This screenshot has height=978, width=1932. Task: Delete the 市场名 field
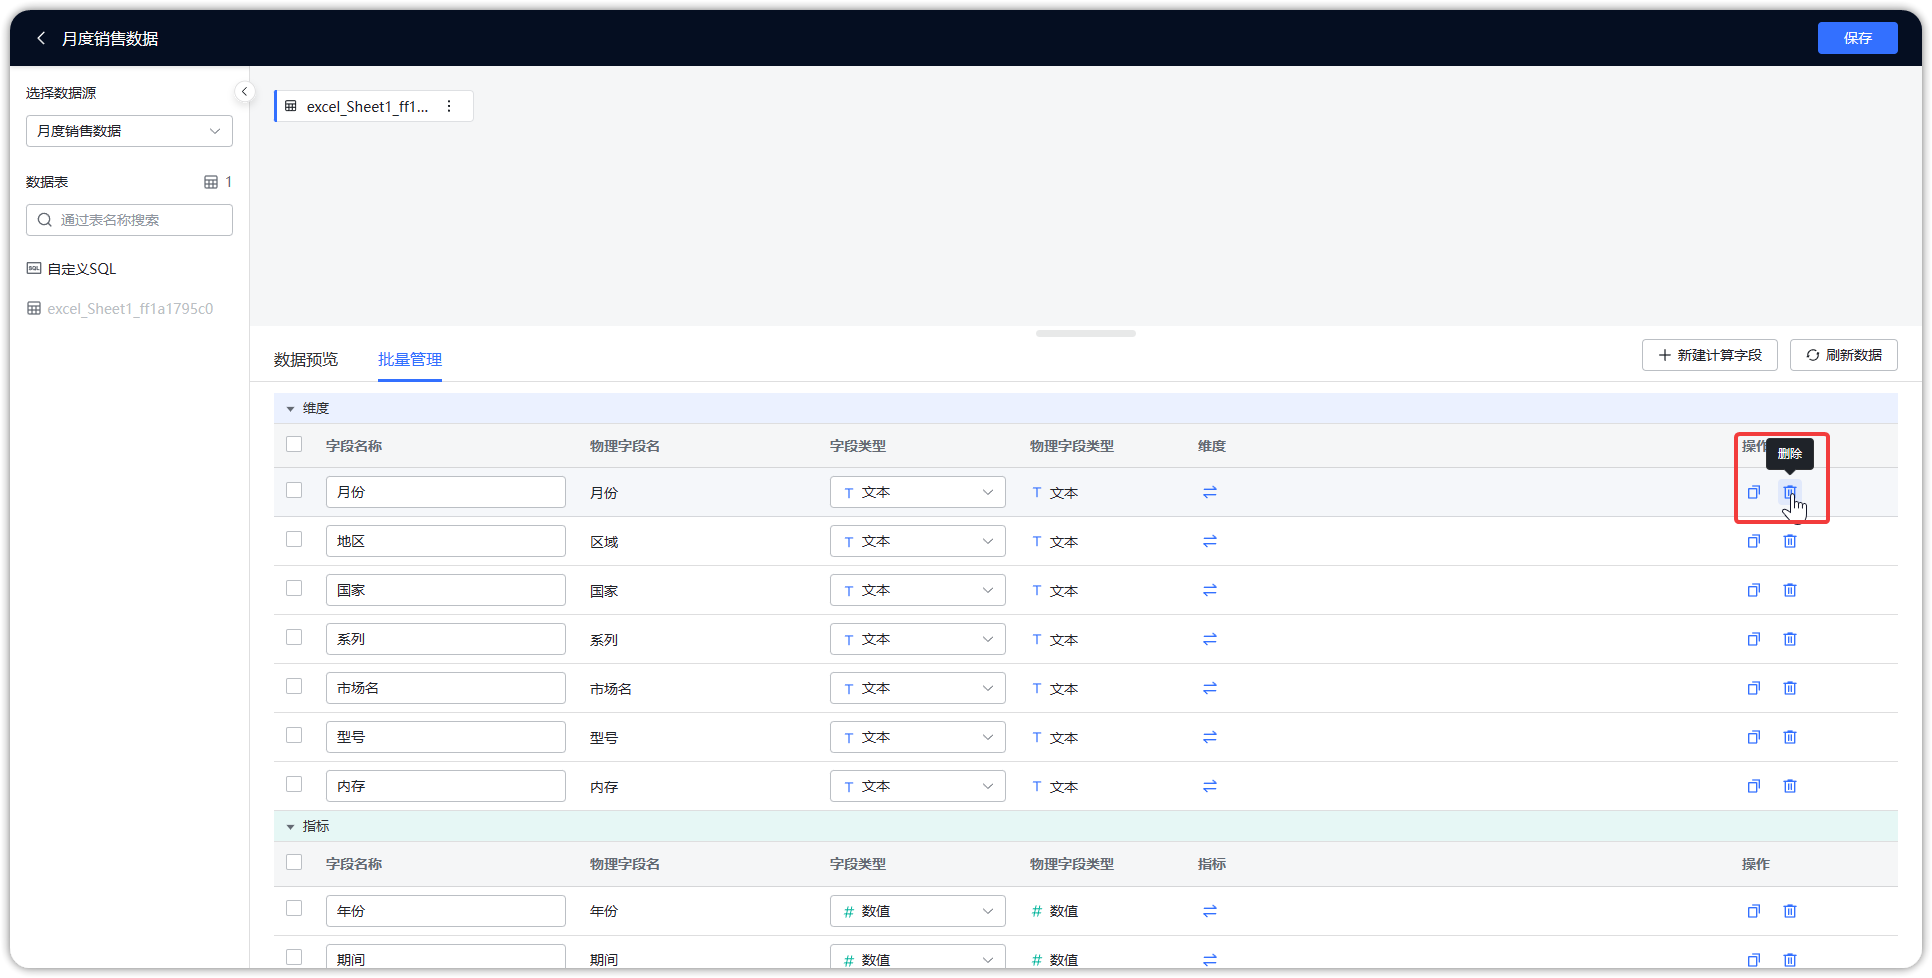1790,688
